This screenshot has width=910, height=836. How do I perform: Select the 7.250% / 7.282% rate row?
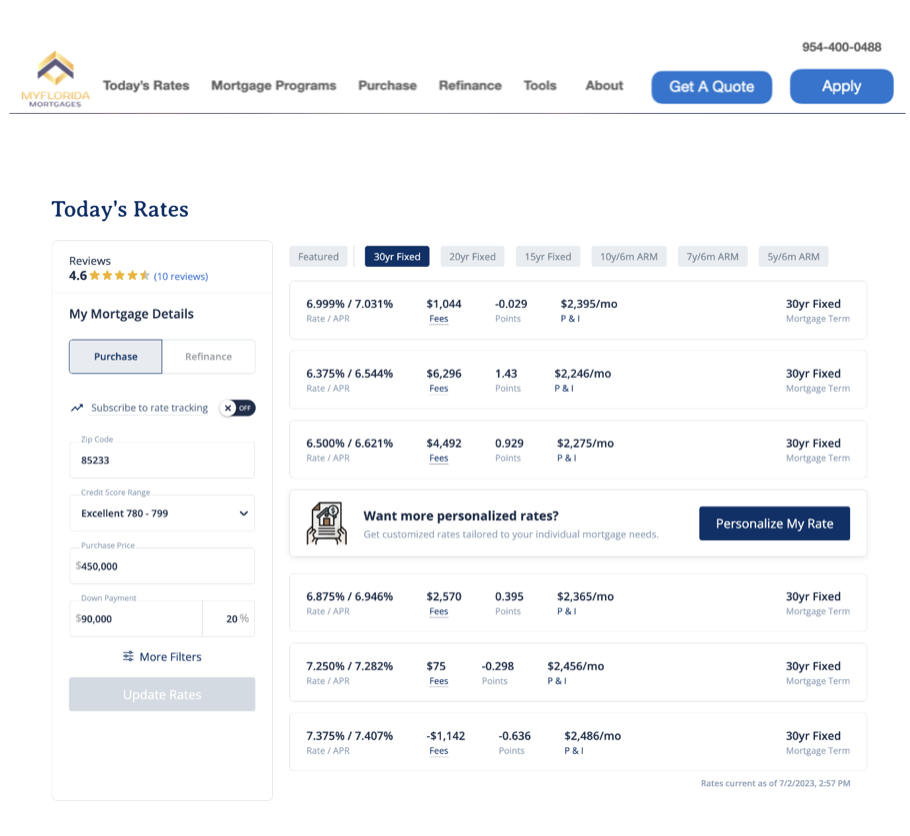tap(578, 672)
